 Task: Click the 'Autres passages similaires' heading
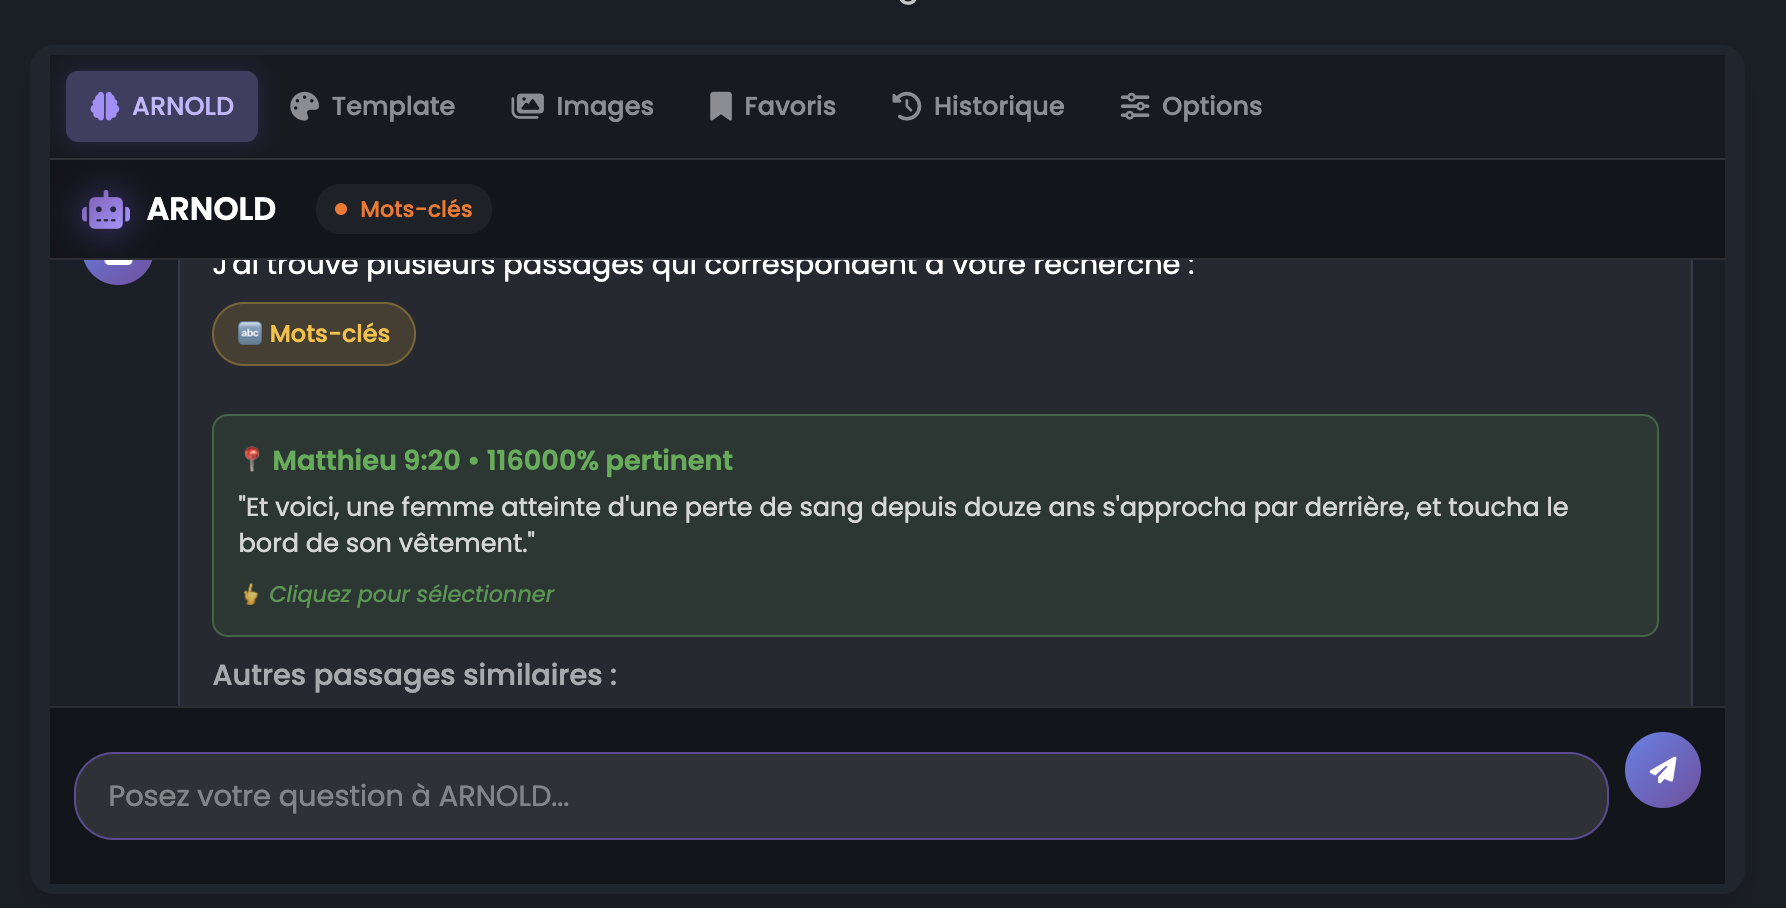pos(415,675)
